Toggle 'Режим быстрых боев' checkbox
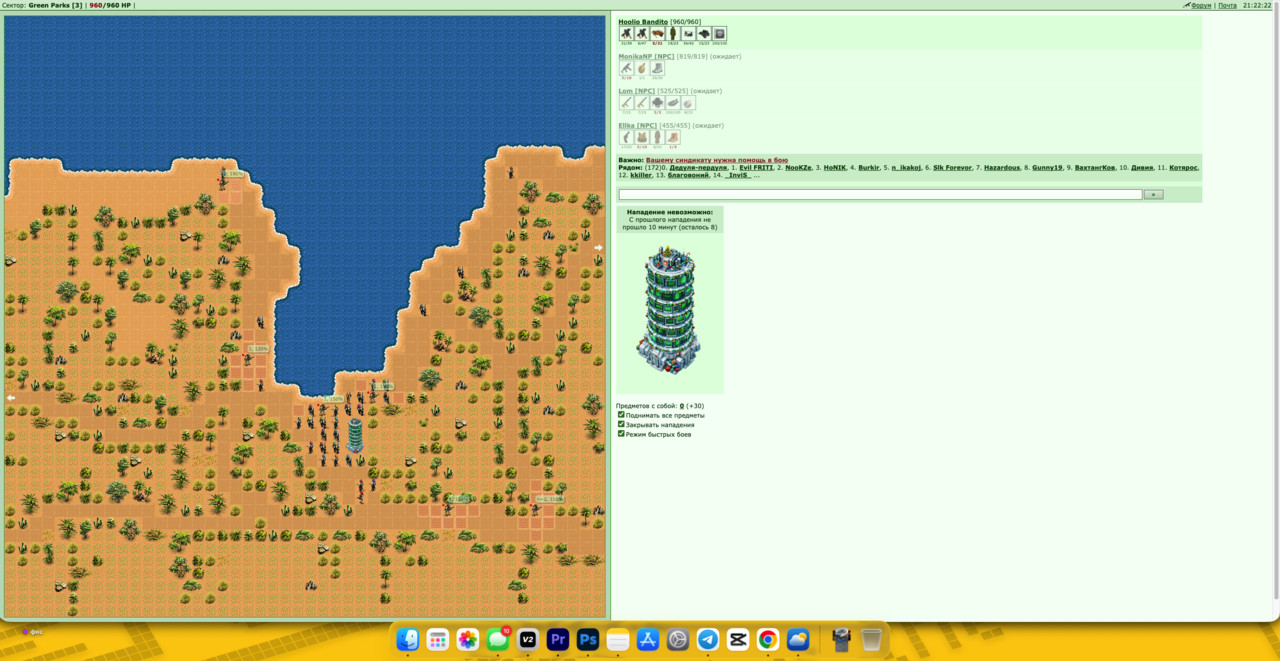Viewport: 1280px width, 661px height. click(x=621, y=434)
